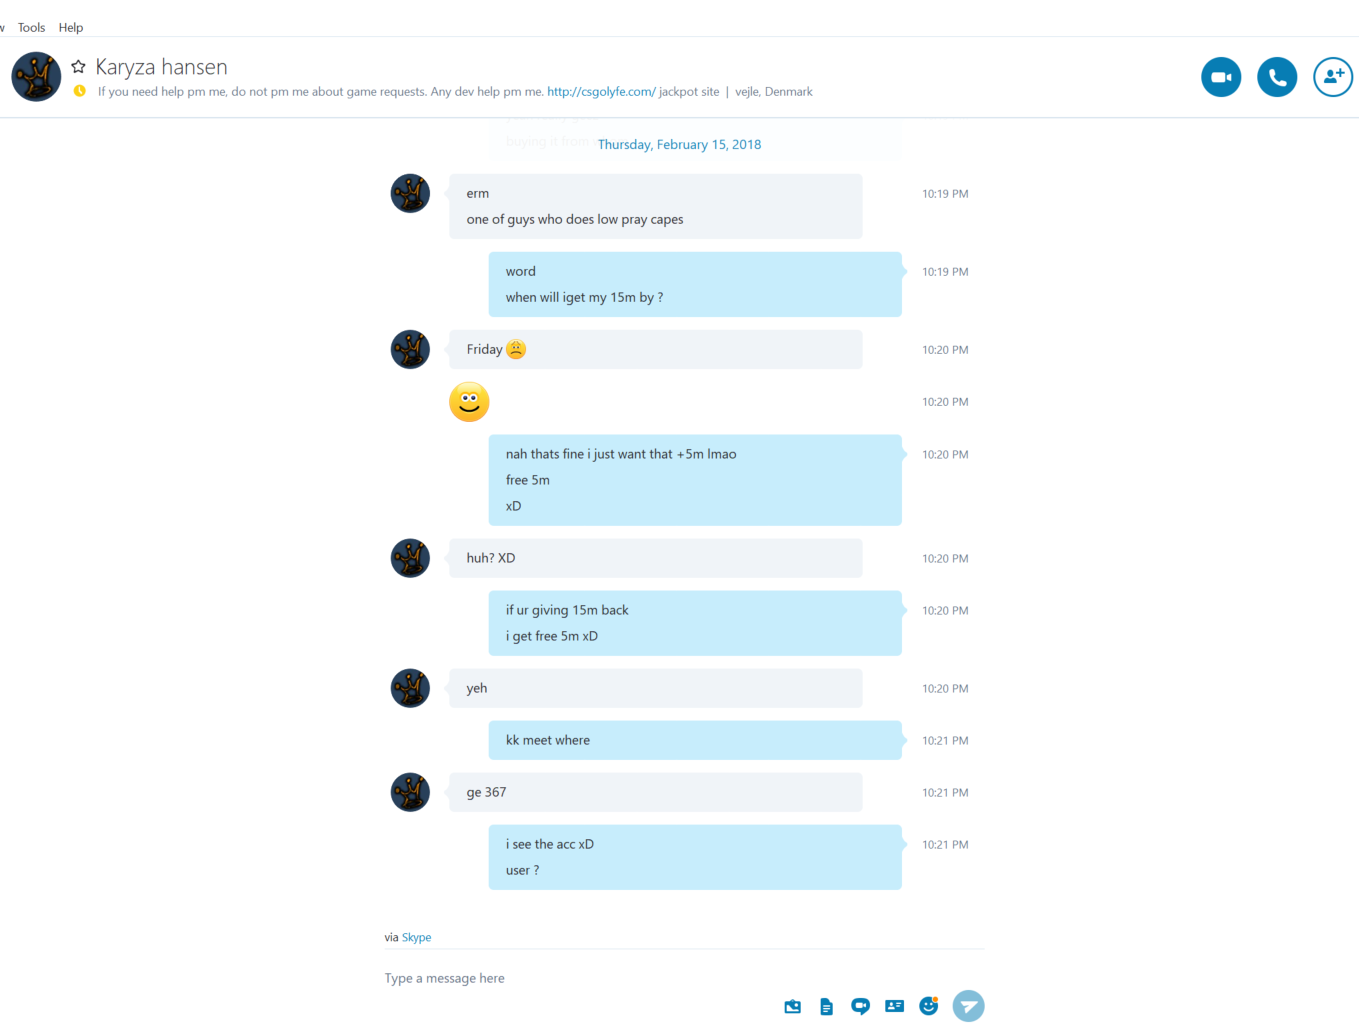Attach a file with the document icon
Image resolution: width=1359 pixels, height=1030 pixels.
[x=826, y=1006]
